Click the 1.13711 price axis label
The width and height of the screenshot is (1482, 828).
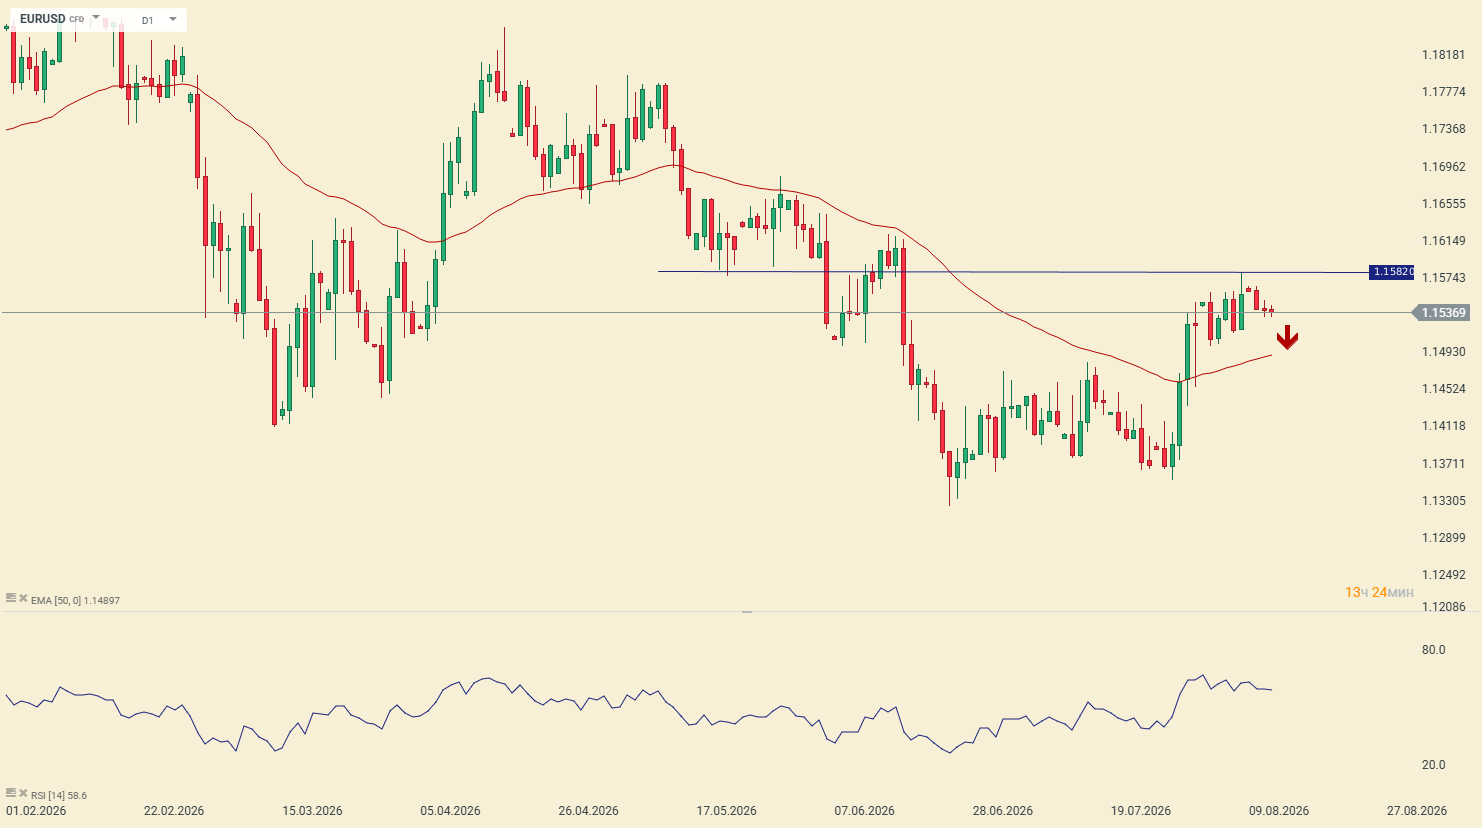pyautogui.click(x=1443, y=464)
